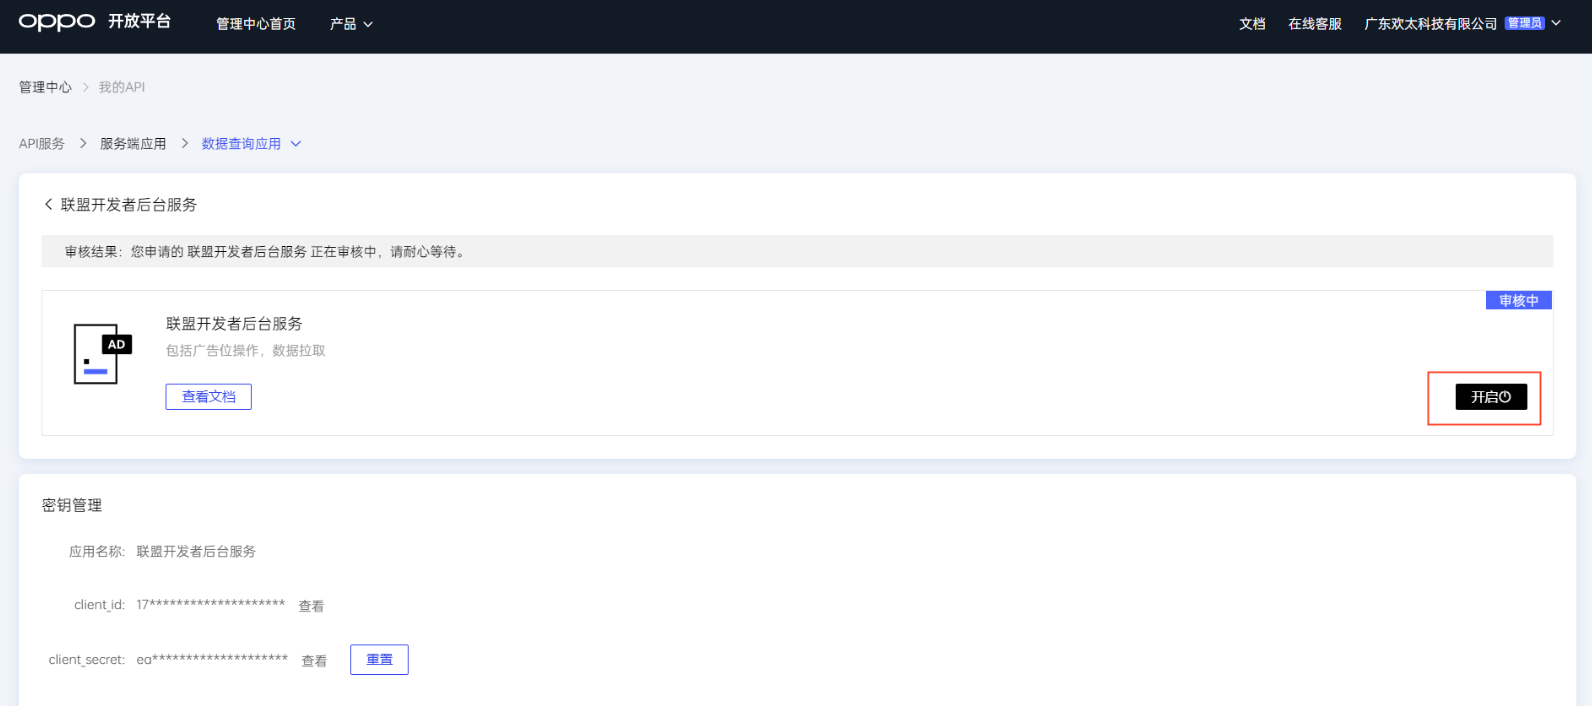Open 文档 in the top navigation
This screenshot has width=1592, height=706.
point(1252,24)
